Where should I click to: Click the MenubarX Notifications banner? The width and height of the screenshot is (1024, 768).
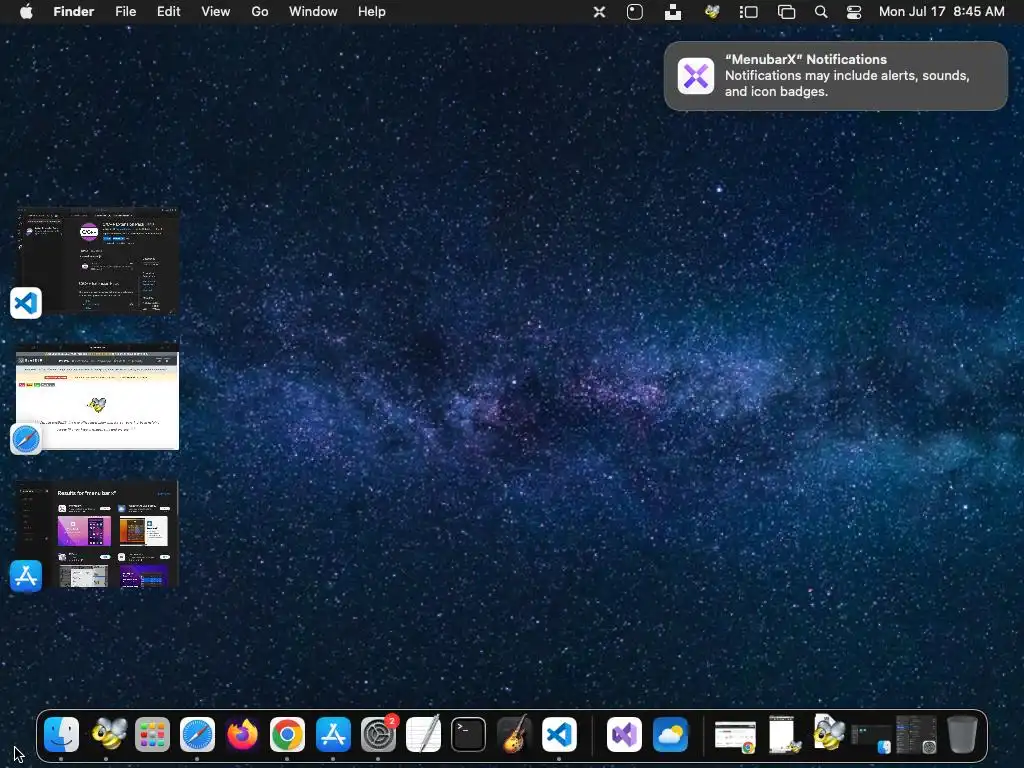(x=835, y=76)
